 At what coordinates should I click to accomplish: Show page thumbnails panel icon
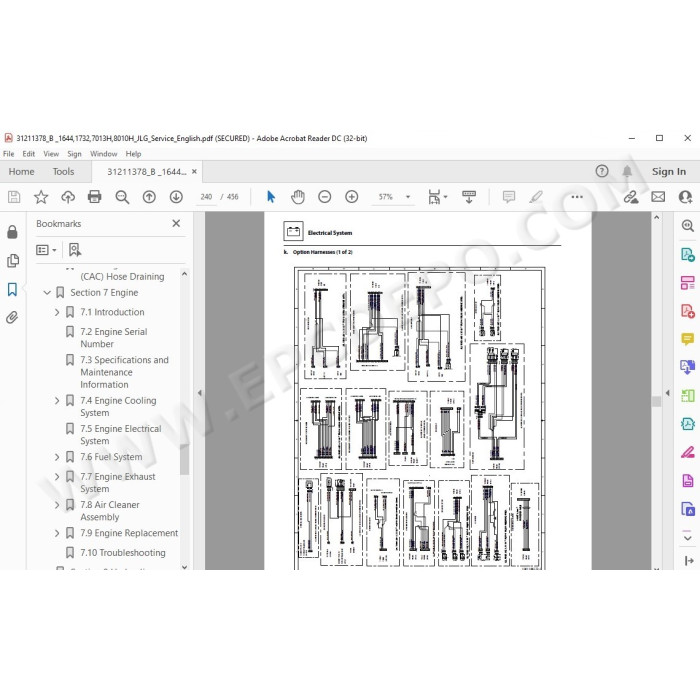(13, 261)
